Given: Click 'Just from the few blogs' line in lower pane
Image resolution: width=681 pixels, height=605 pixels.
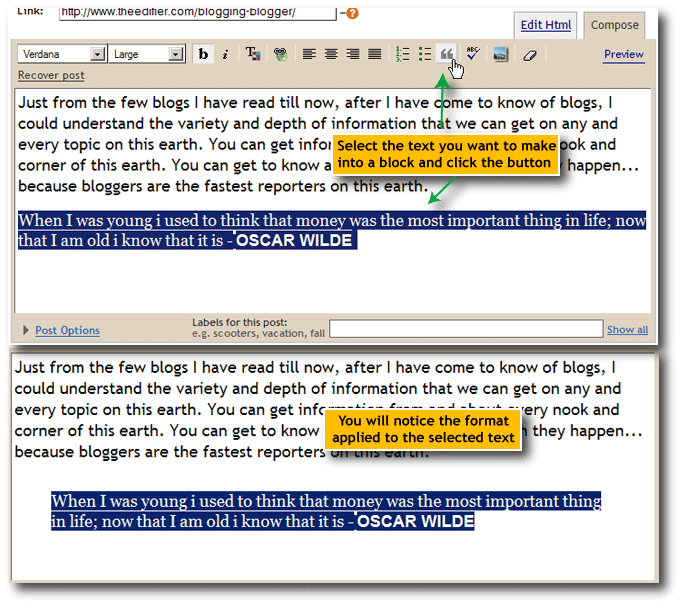Looking at the screenshot, I should tap(315, 367).
